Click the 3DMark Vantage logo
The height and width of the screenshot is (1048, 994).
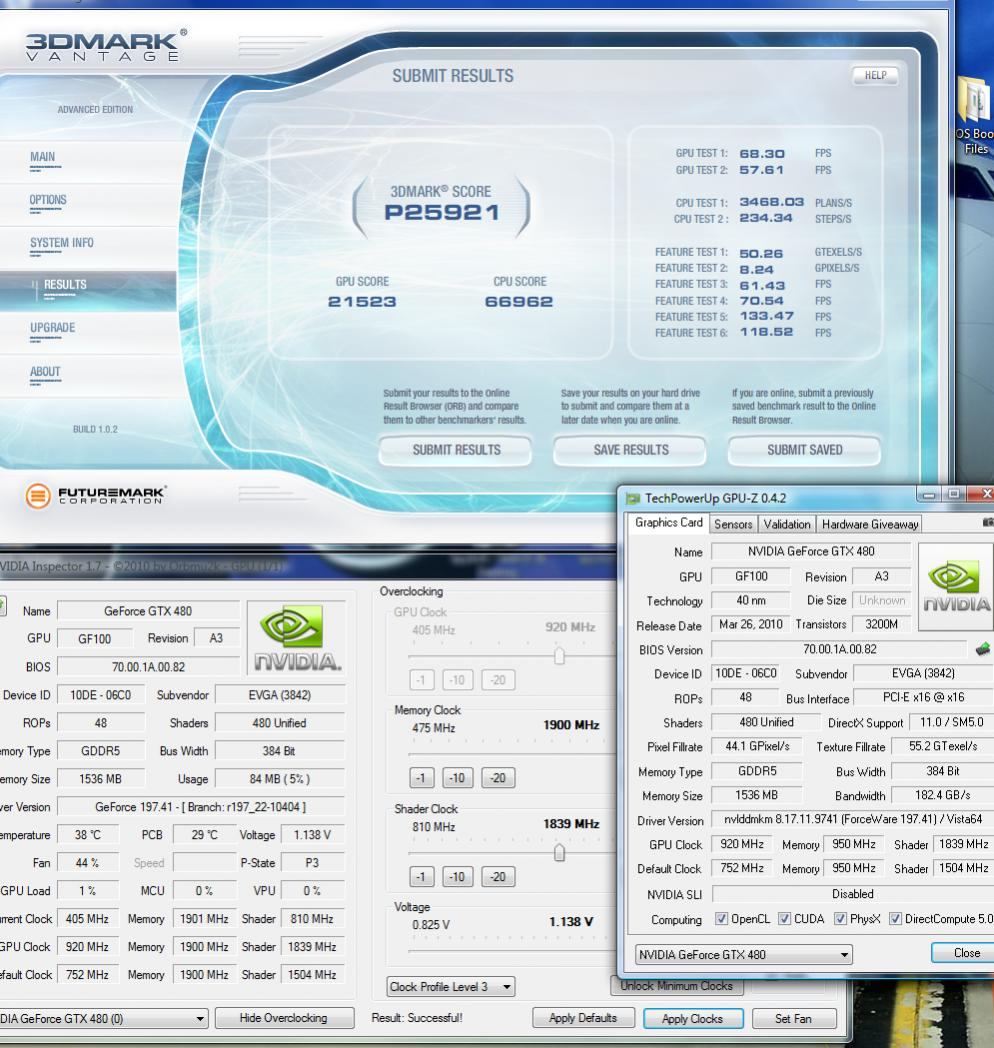106,46
